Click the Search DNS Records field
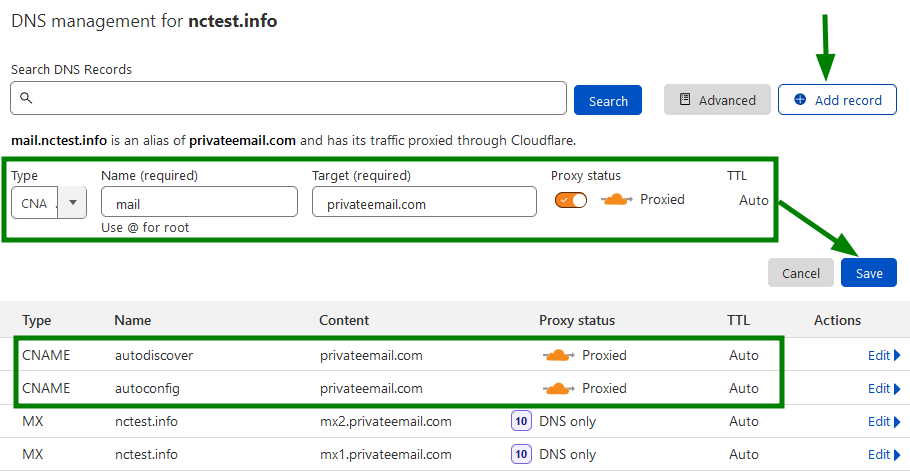Image resolution: width=910 pixels, height=471 pixels. click(x=288, y=98)
